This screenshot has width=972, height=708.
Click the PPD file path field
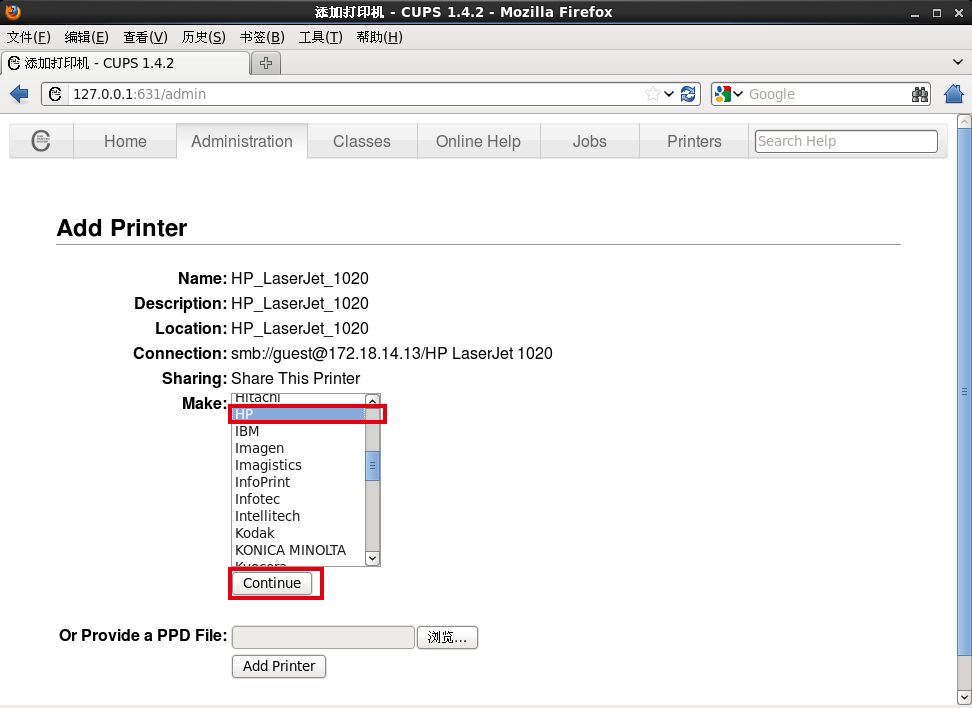pyautogui.click(x=323, y=637)
